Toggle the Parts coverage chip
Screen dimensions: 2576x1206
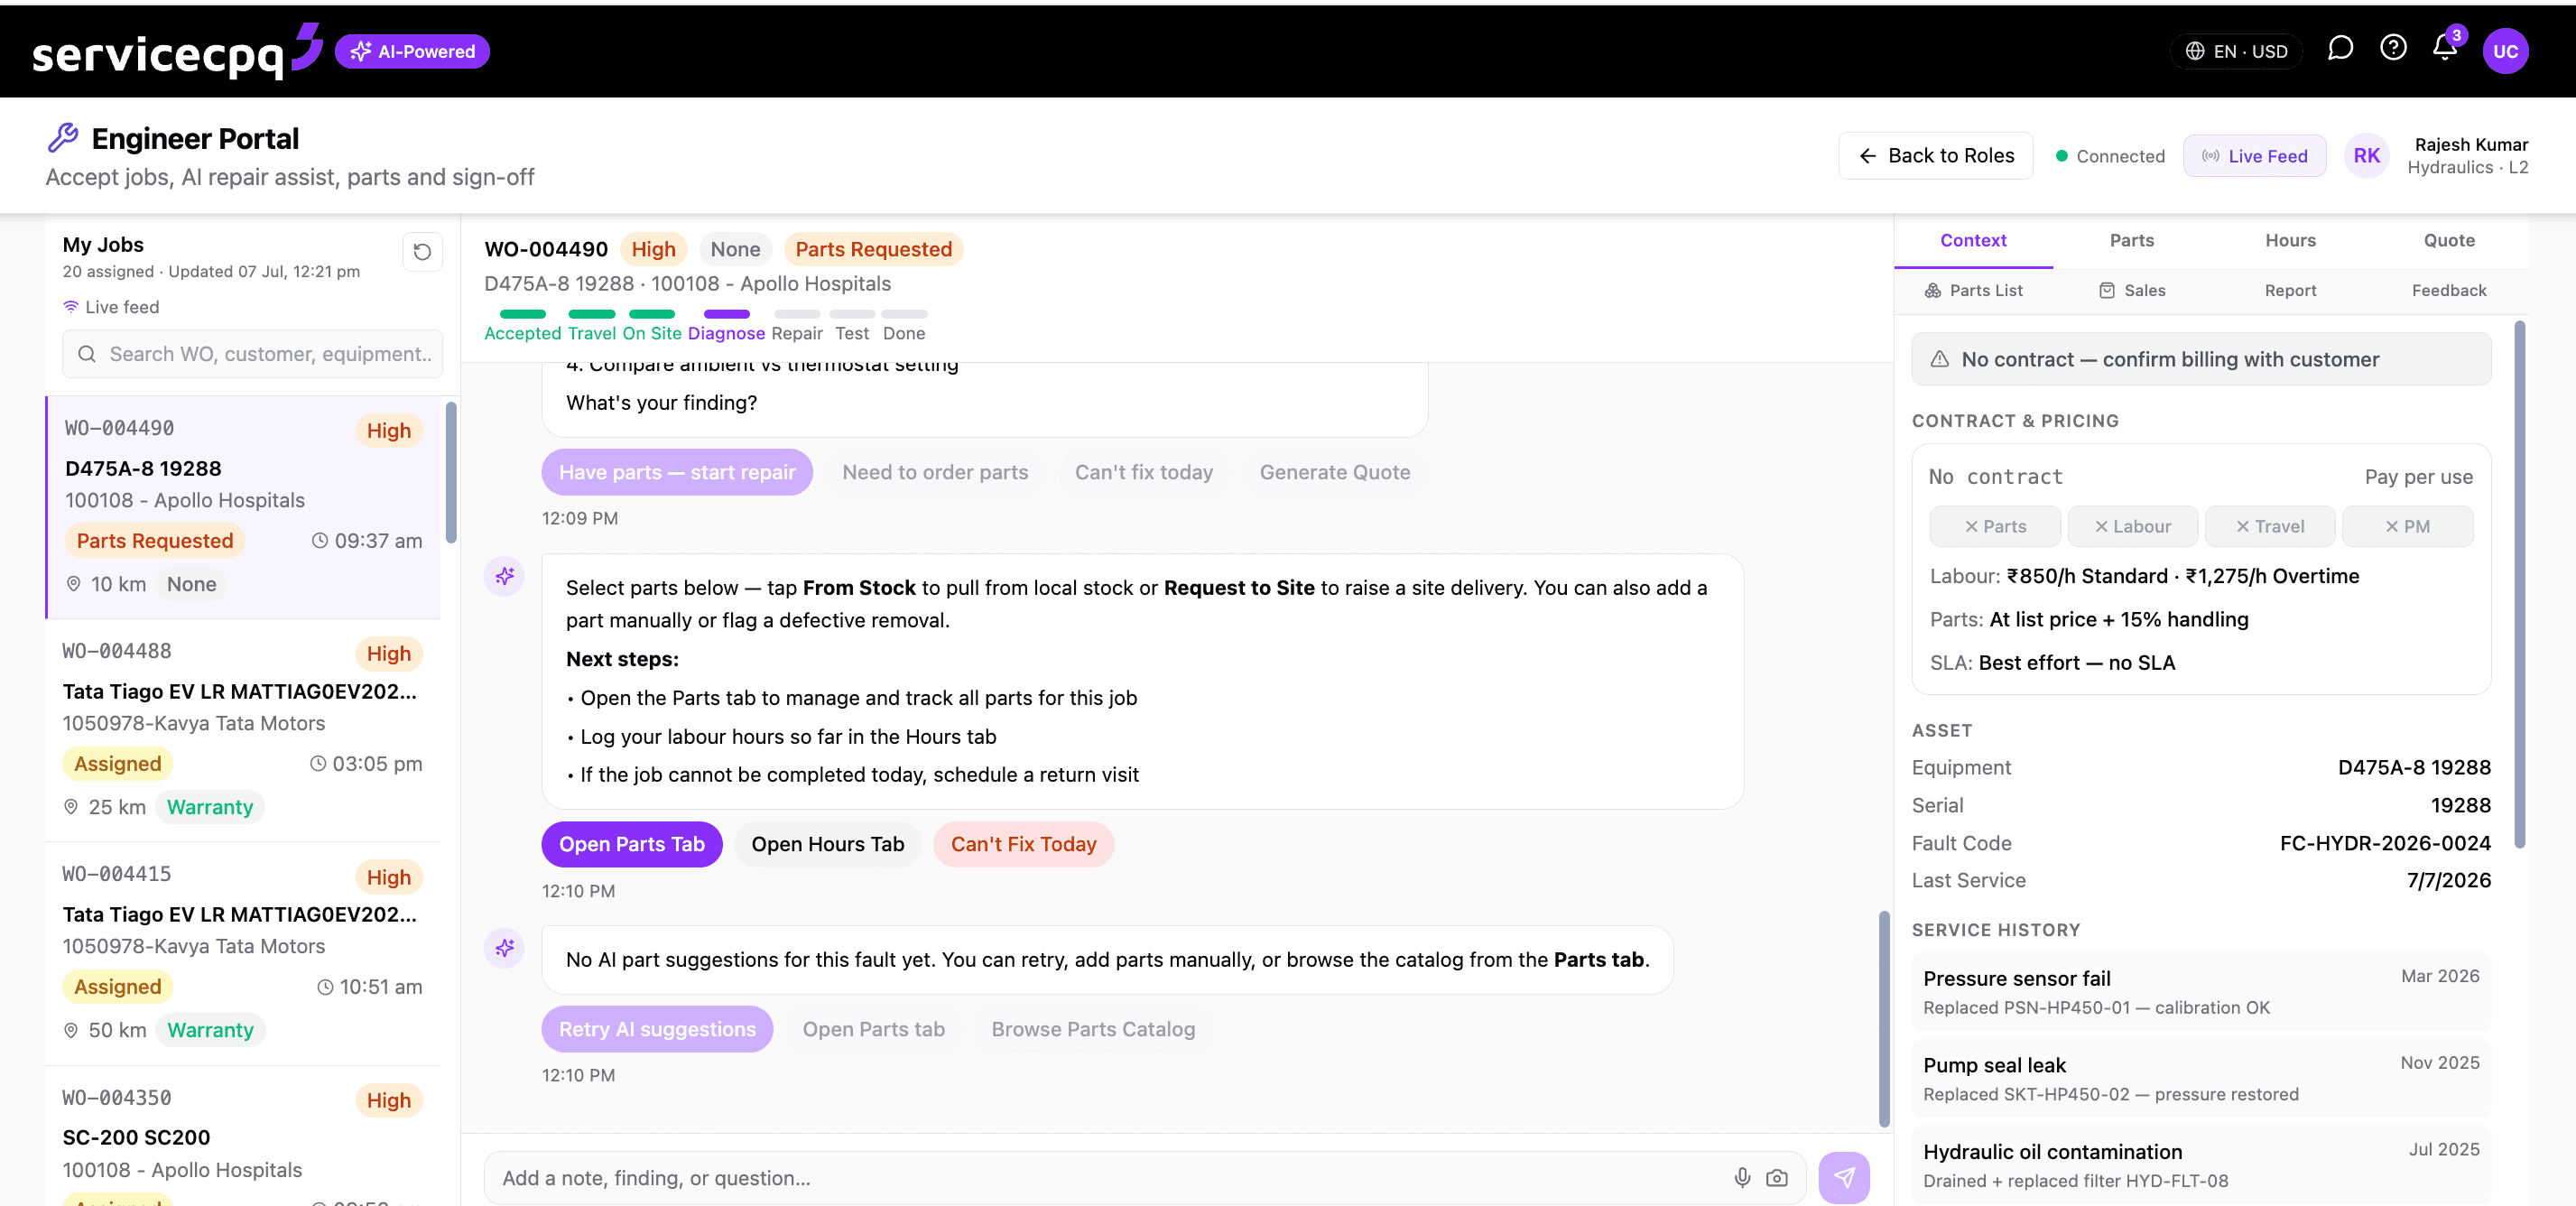[x=1994, y=526]
